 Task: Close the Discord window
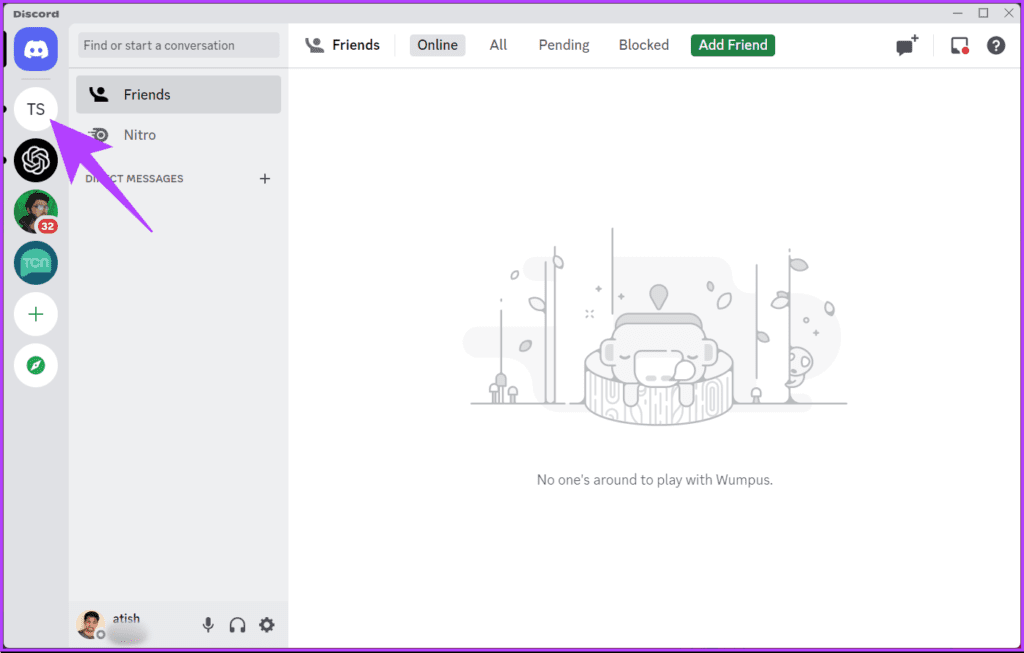click(x=1008, y=13)
